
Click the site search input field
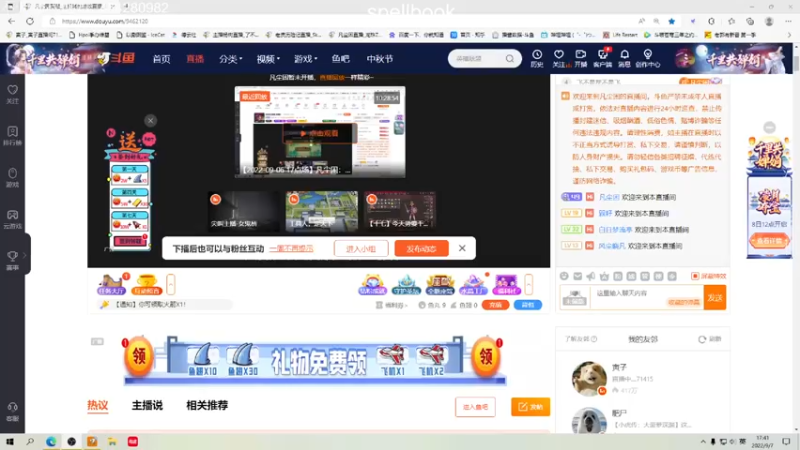point(476,59)
